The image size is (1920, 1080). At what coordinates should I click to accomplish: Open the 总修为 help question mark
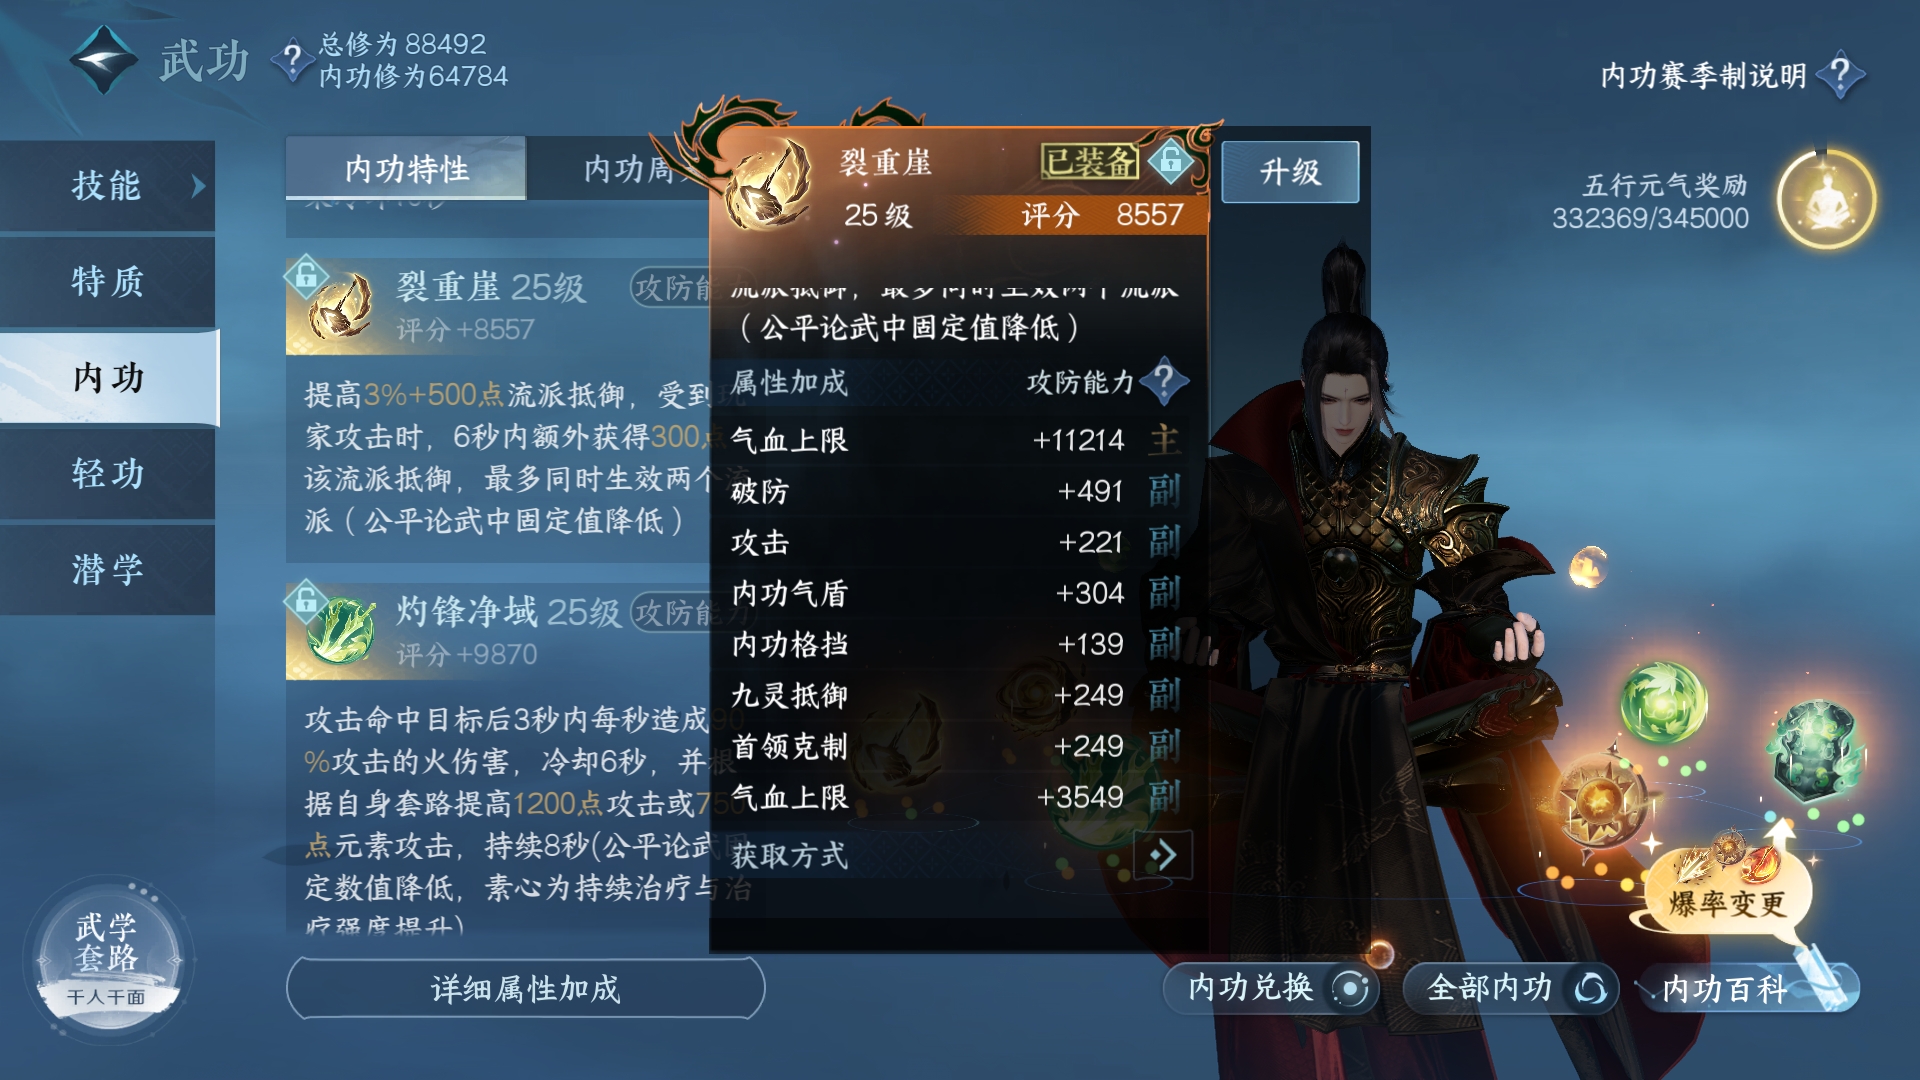(x=291, y=60)
